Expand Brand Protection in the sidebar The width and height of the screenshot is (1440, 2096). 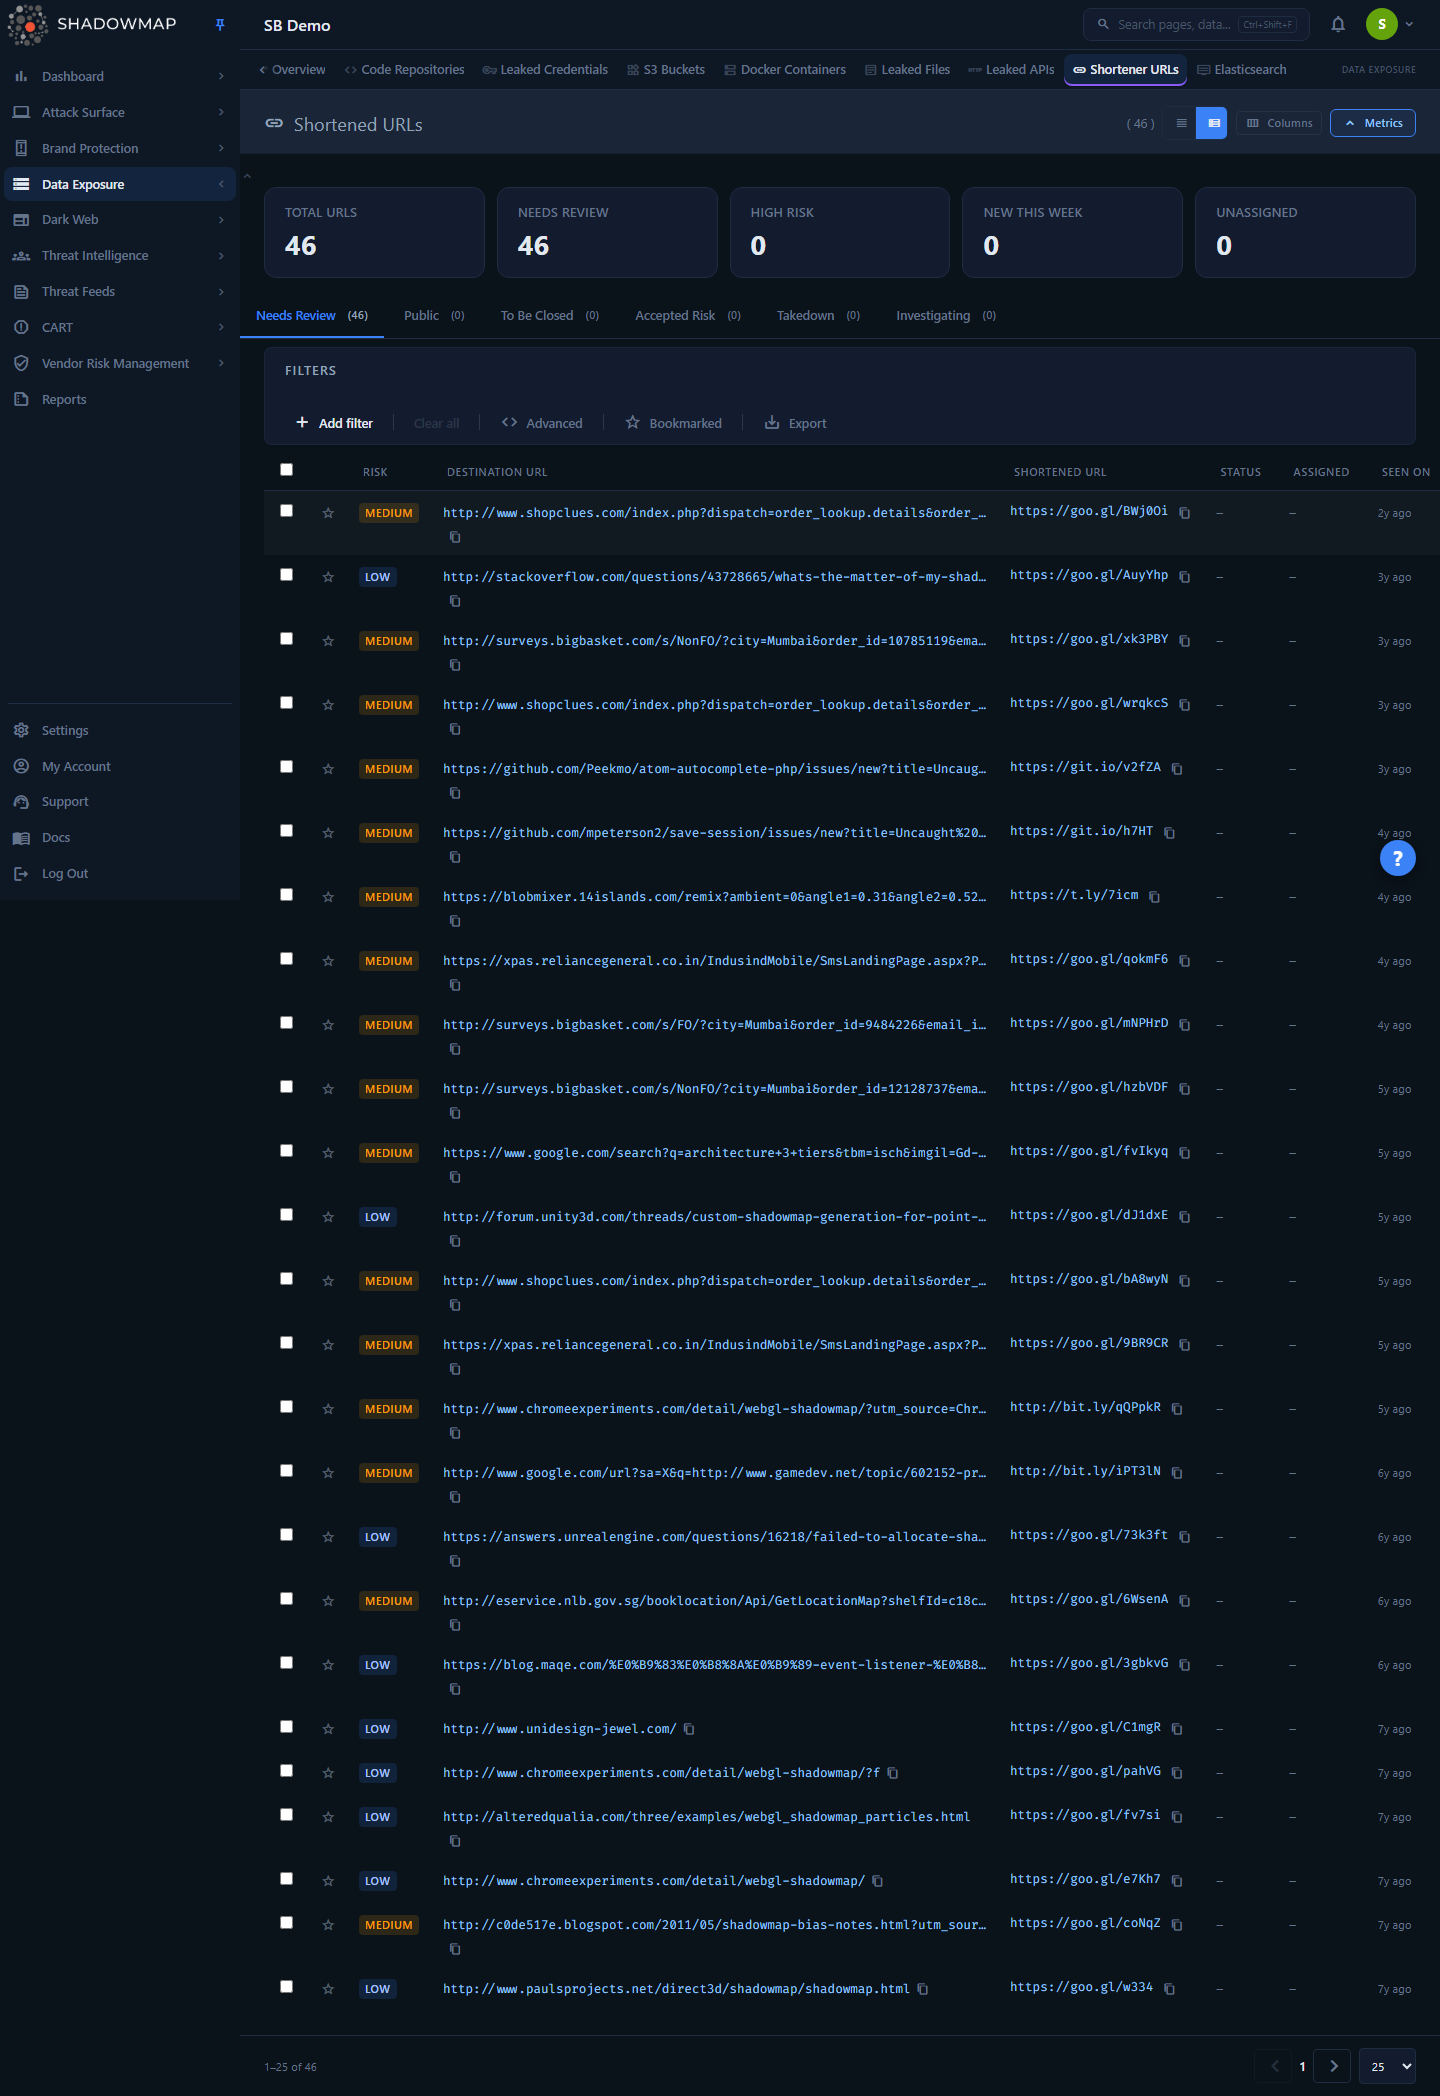[120, 149]
